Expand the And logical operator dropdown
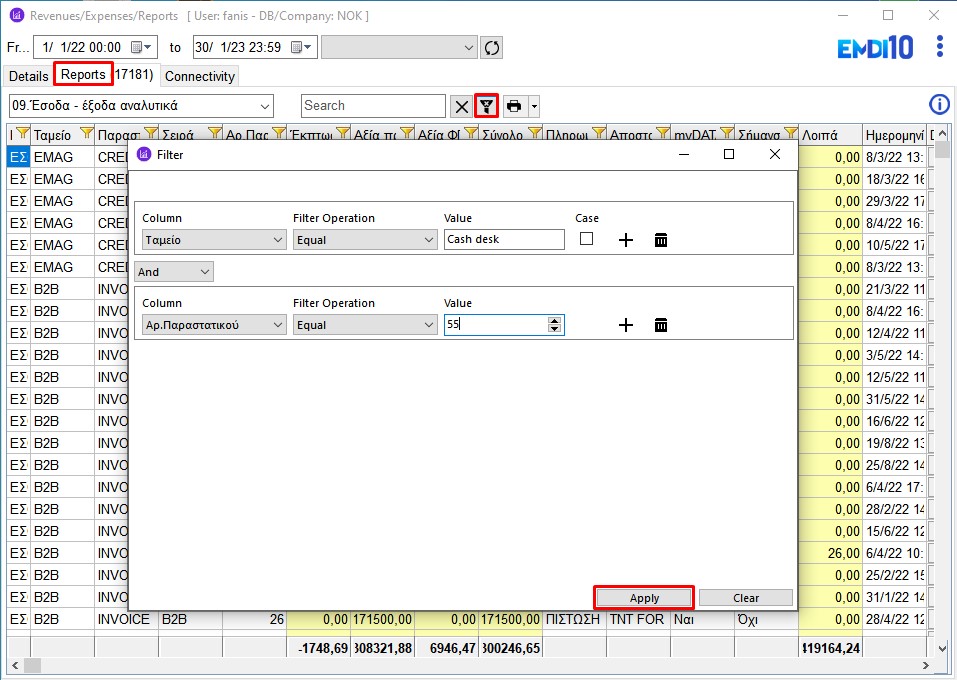The image size is (957, 680). pos(174,272)
